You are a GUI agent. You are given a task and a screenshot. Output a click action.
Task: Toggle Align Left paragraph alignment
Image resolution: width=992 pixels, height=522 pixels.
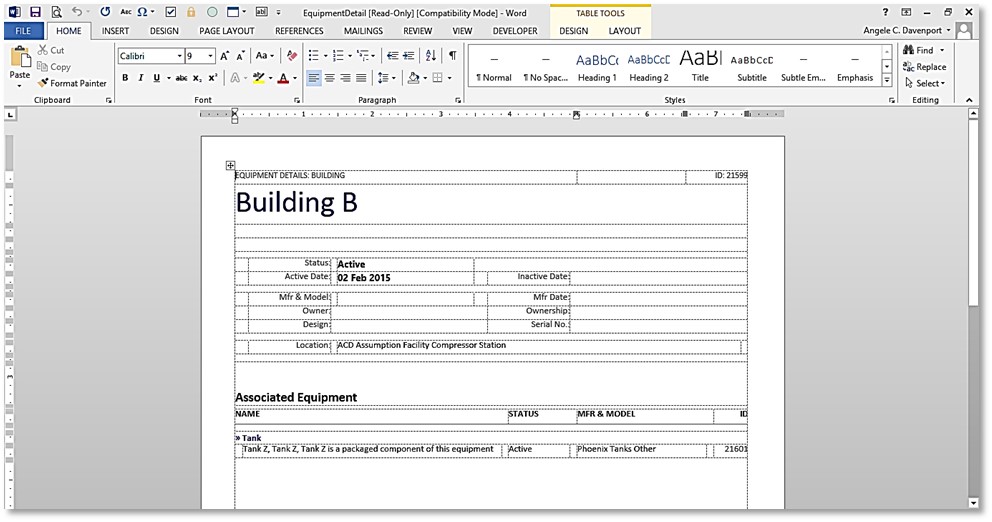(x=314, y=78)
